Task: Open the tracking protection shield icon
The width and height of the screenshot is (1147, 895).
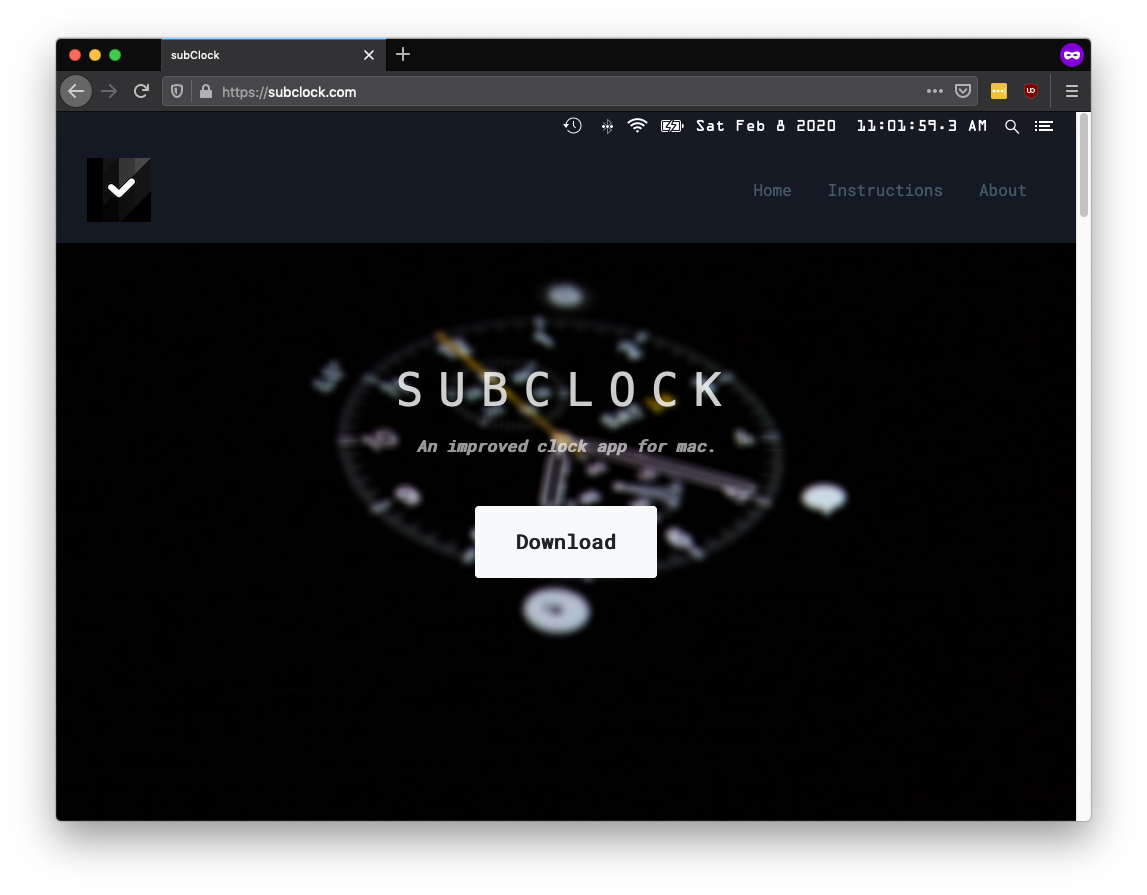Action: tap(177, 91)
